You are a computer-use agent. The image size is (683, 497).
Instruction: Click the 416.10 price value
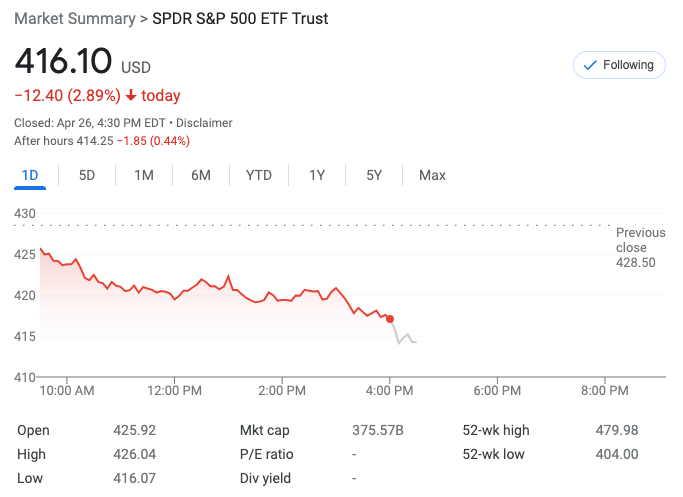(63, 62)
